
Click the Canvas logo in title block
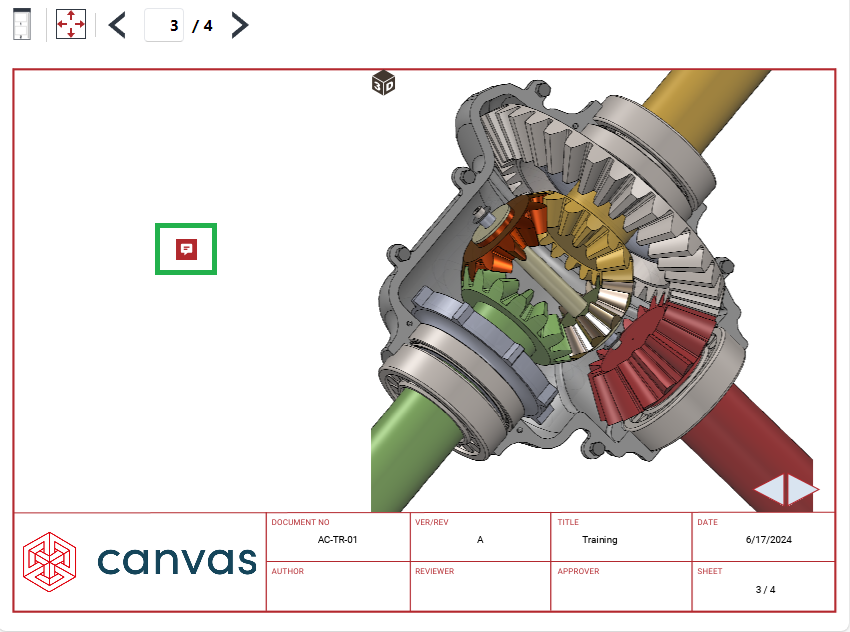point(139,562)
